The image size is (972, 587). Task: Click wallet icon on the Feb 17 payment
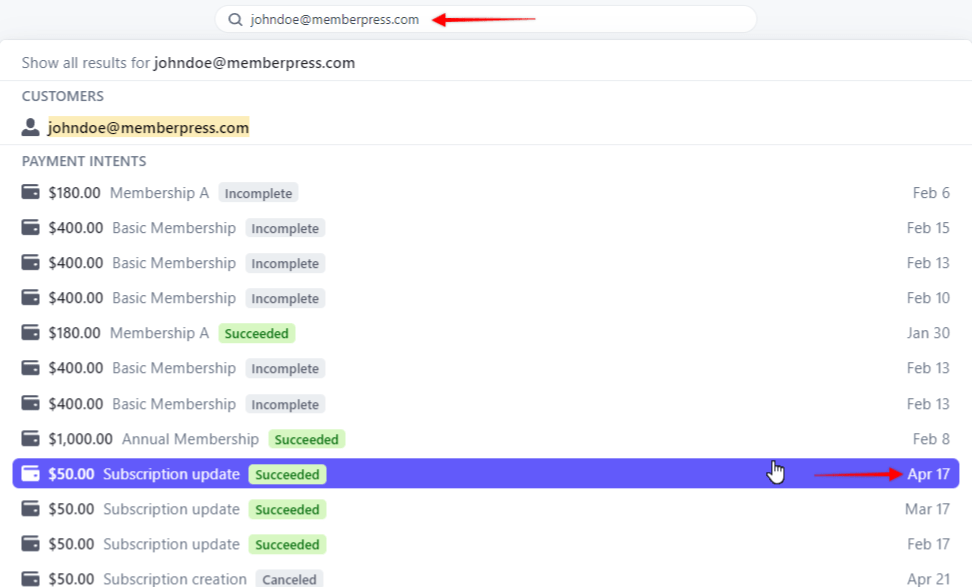(x=30, y=544)
